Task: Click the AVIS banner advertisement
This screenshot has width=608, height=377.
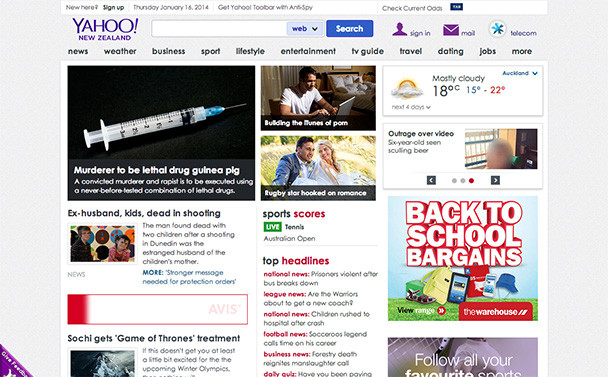Action: (157, 309)
